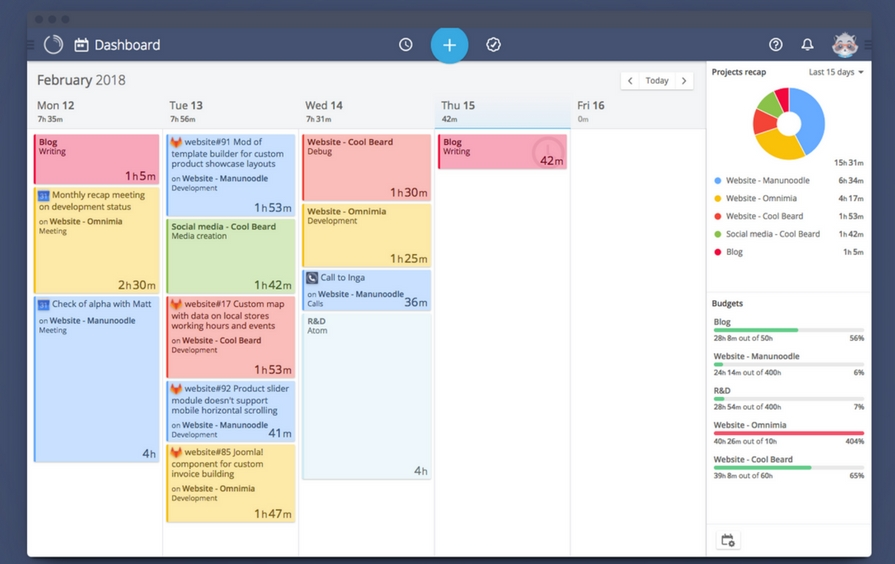Select the Mon 12 day header
The width and height of the screenshot is (895, 564).
(x=56, y=106)
